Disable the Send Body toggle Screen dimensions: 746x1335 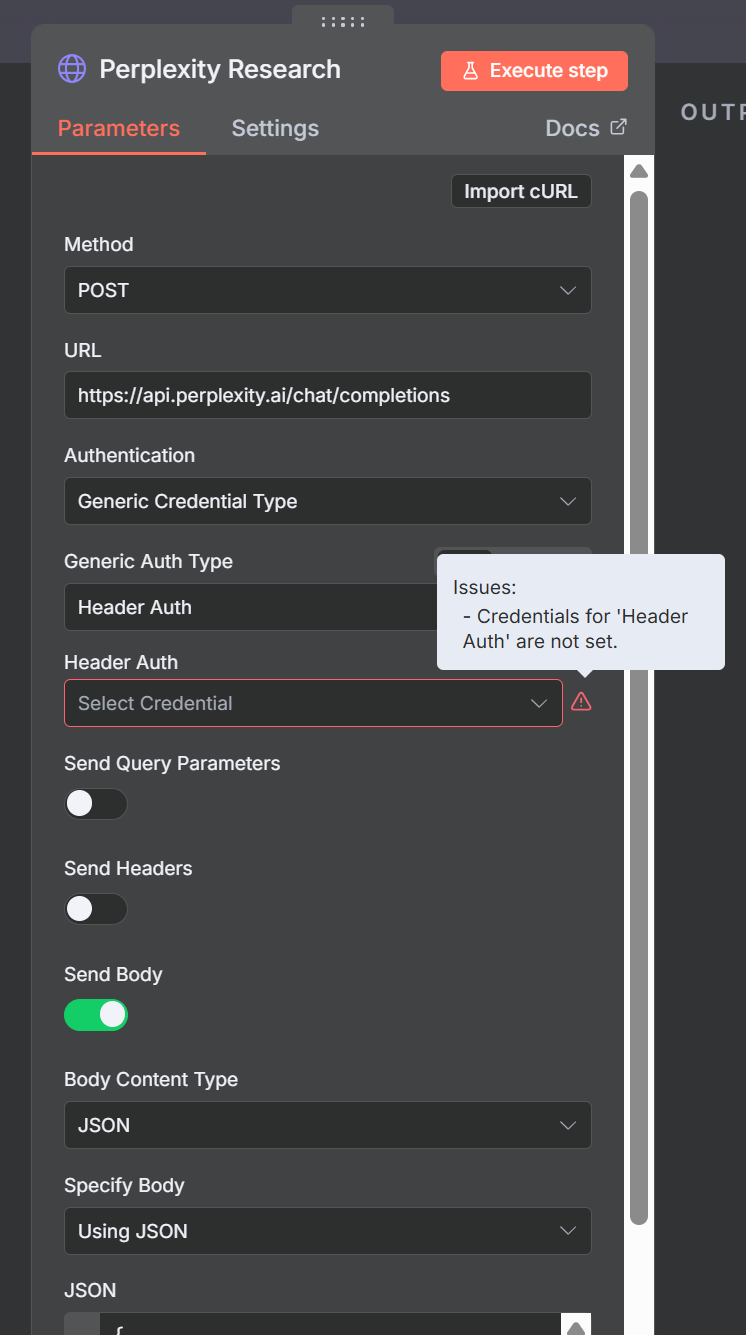point(96,1015)
